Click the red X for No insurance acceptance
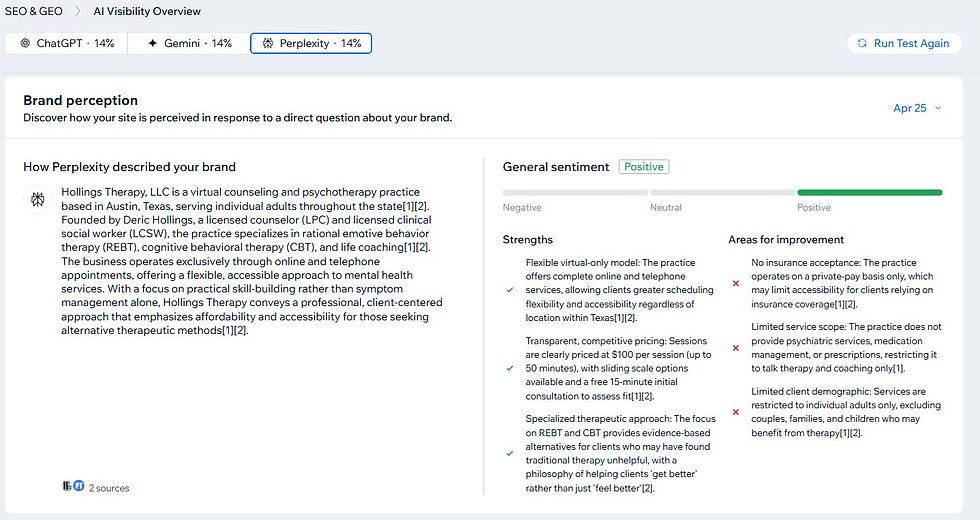This screenshot has height=520, width=980. click(x=736, y=283)
